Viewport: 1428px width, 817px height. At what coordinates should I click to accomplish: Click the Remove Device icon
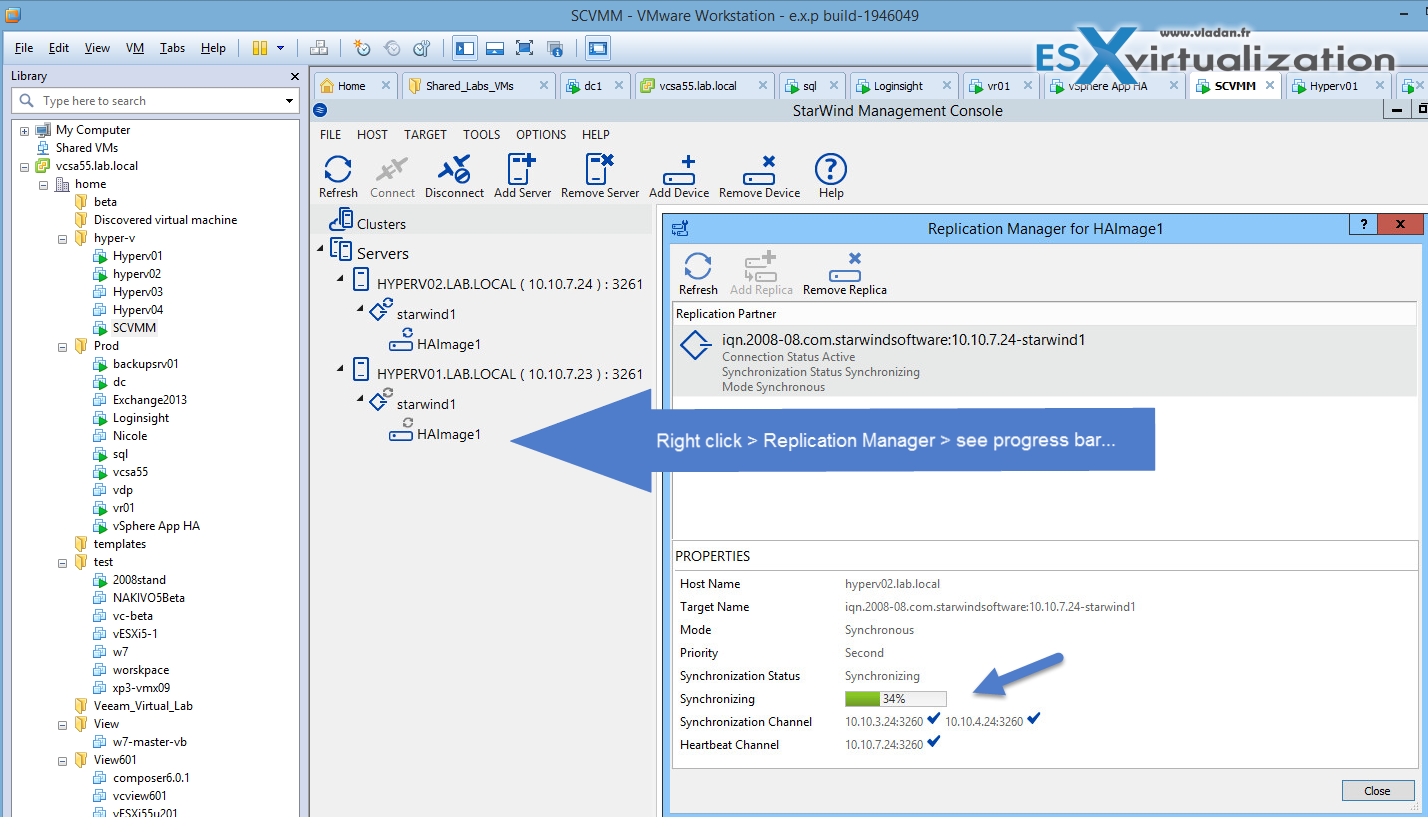click(760, 169)
